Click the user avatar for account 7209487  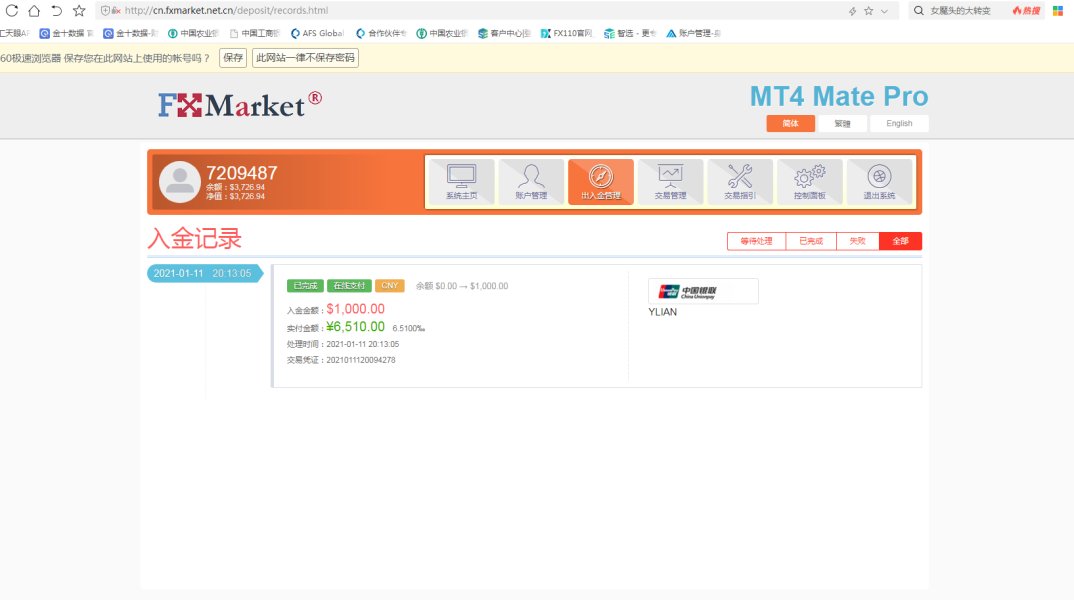click(x=179, y=182)
